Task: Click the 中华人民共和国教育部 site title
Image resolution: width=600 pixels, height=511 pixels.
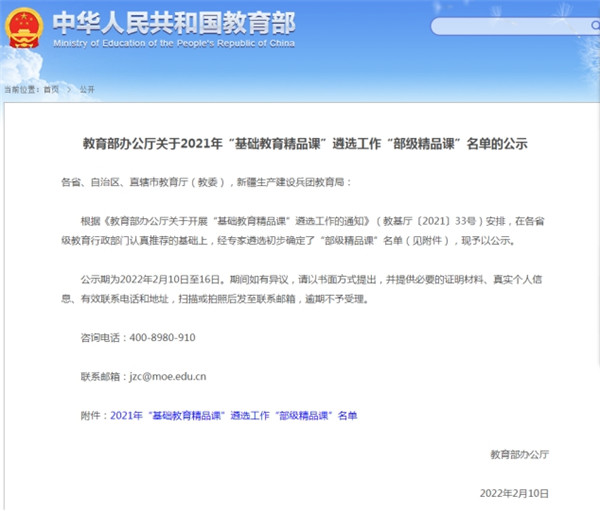Action: (174, 23)
